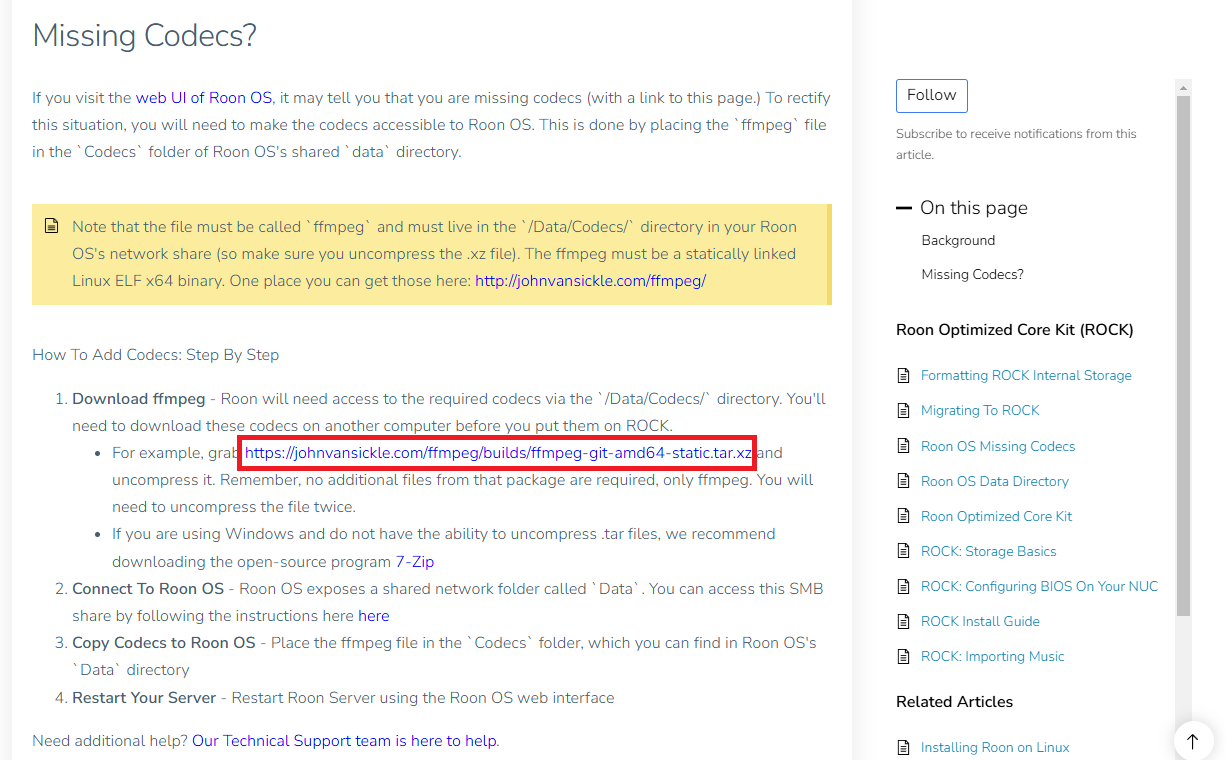Click the document icon beside 'ROCK: Importing Music'
Image resolution: width=1226 pixels, height=760 pixels.
(x=903, y=657)
